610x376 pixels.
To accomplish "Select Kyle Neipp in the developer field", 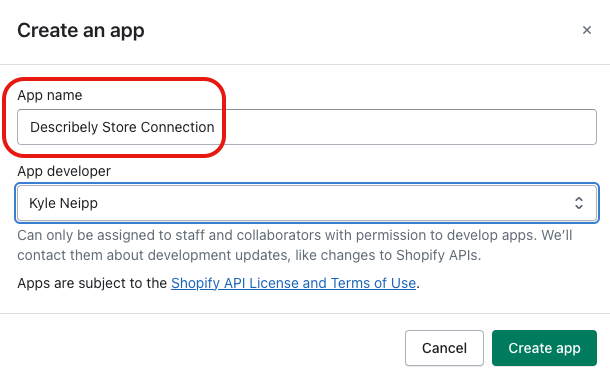I will pyautogui.click(x=63, y=203).
